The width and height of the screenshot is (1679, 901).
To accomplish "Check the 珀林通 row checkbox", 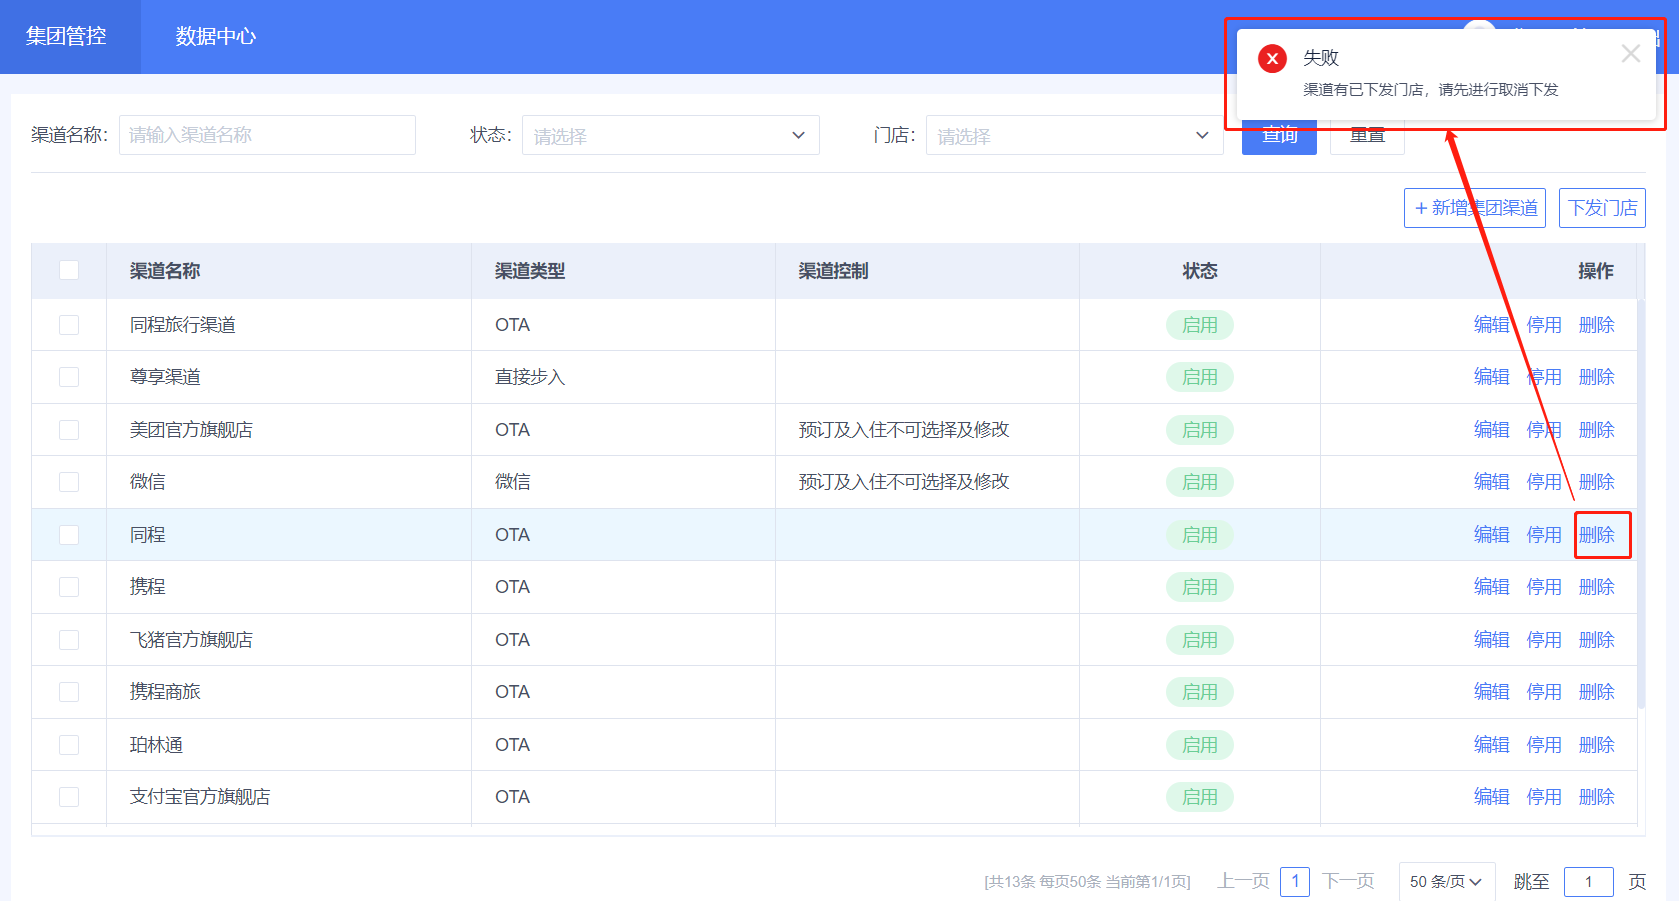I will tap(69, 745).
